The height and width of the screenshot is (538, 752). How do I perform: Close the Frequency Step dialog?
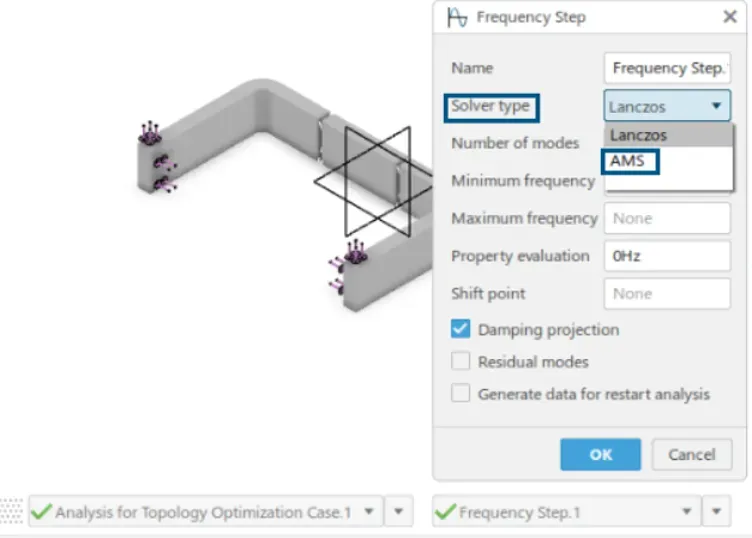click(729, 17)
